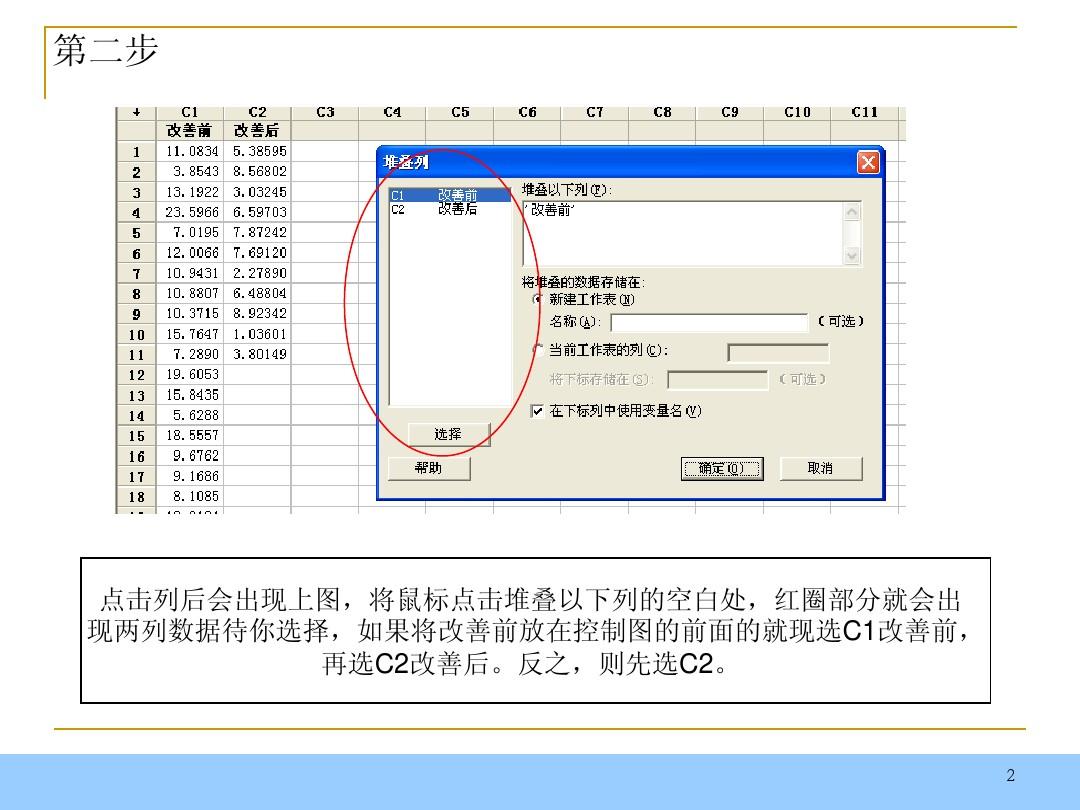Select C2 改善后 in the column list
Image resolution: width=1080 pixels, height=810 pixels.
pos(450,209)
